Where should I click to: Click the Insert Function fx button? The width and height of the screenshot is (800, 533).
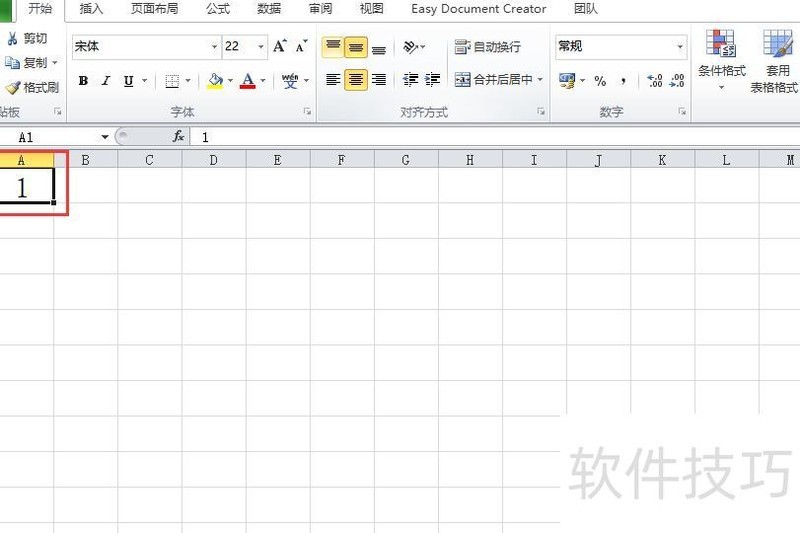(x=178, y=136)
